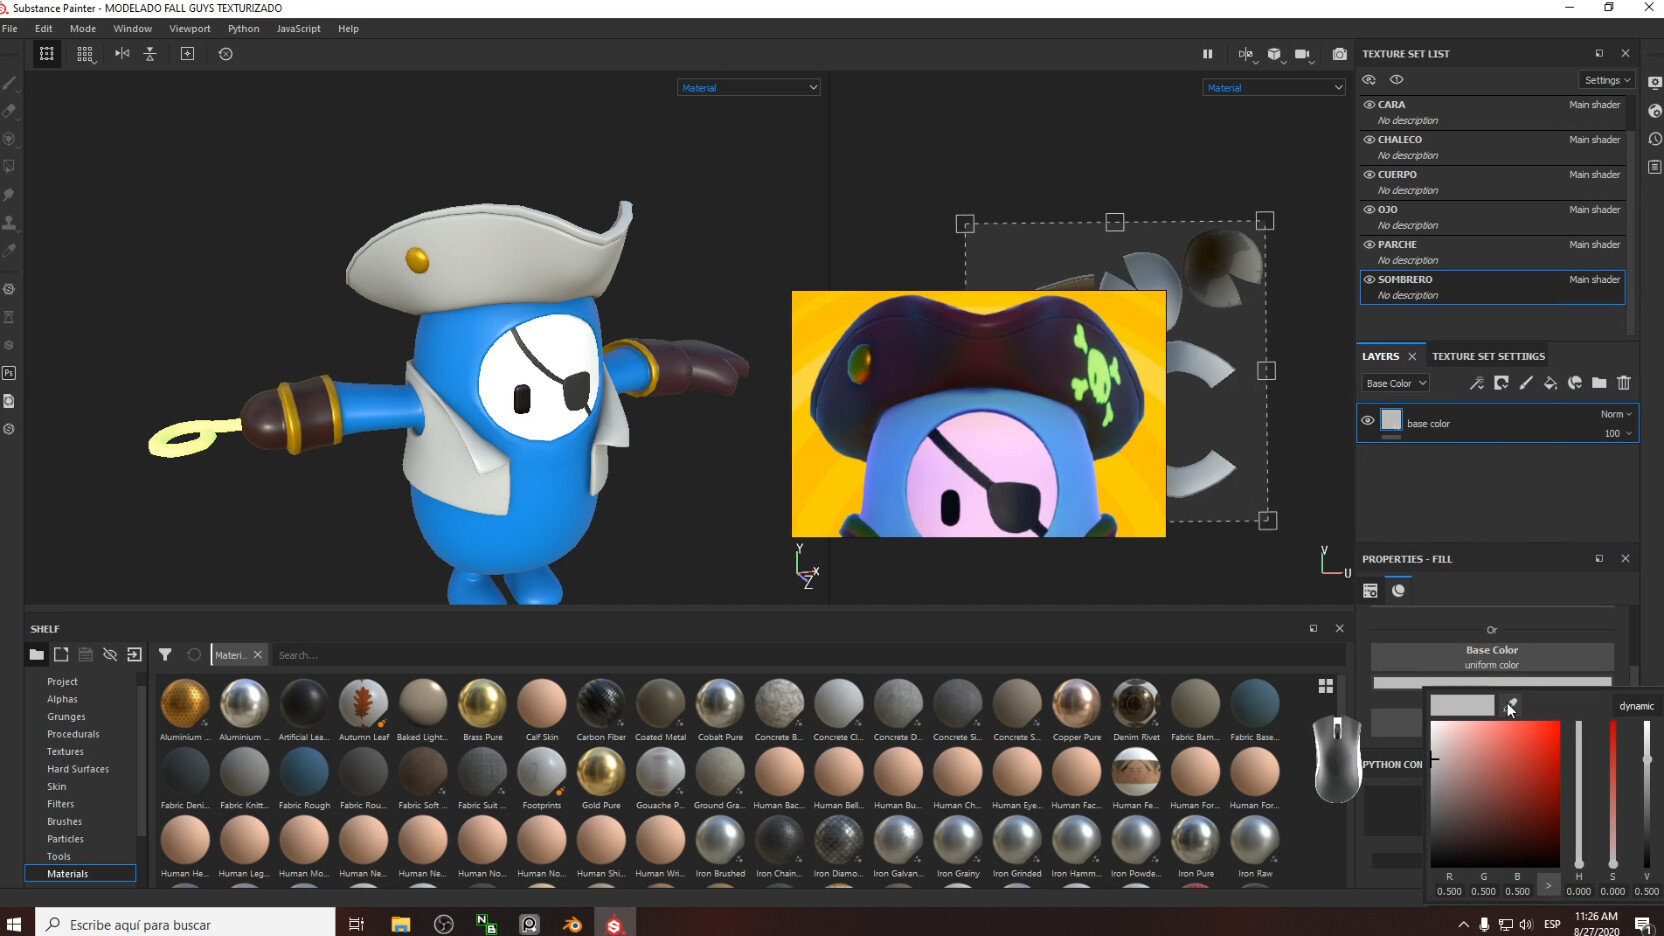Viewport: 1664px width, 936px height.
Task: Take a viewport screenshot with the camera icon
Action: (x=1340, y=54)
